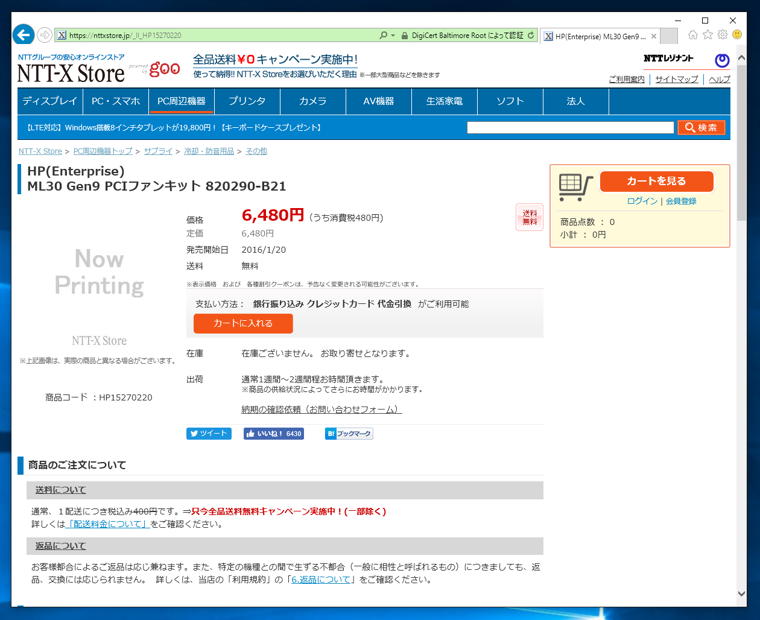Click the 商品コード HP15270220 text
760x620 pixels.
coord(99,397)
